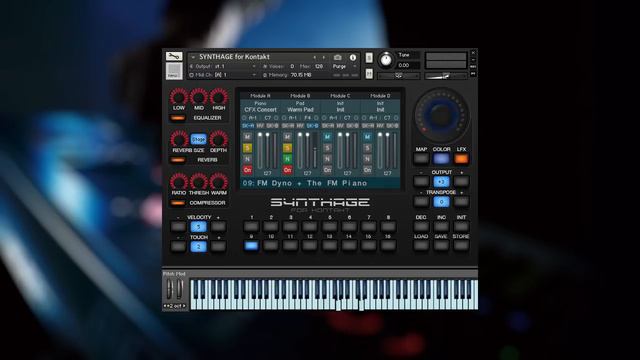Open Module B Warm Pad sound selector

300,109
